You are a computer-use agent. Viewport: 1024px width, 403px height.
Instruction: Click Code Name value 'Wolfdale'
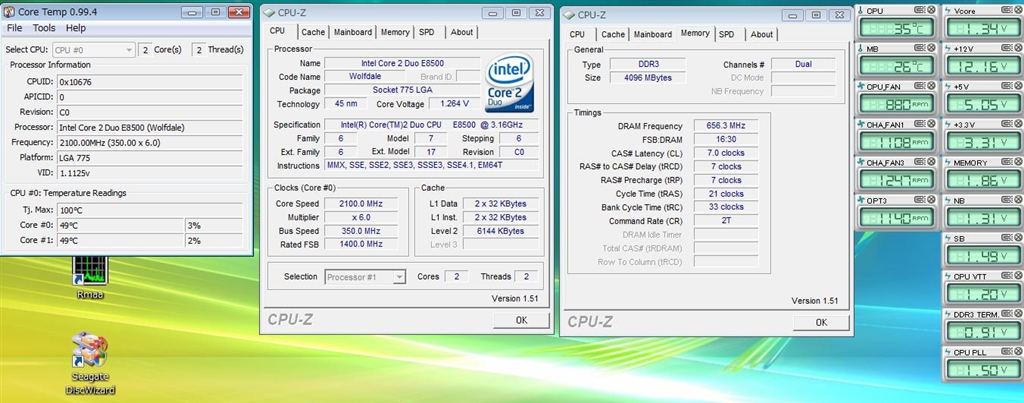[364, 76]
